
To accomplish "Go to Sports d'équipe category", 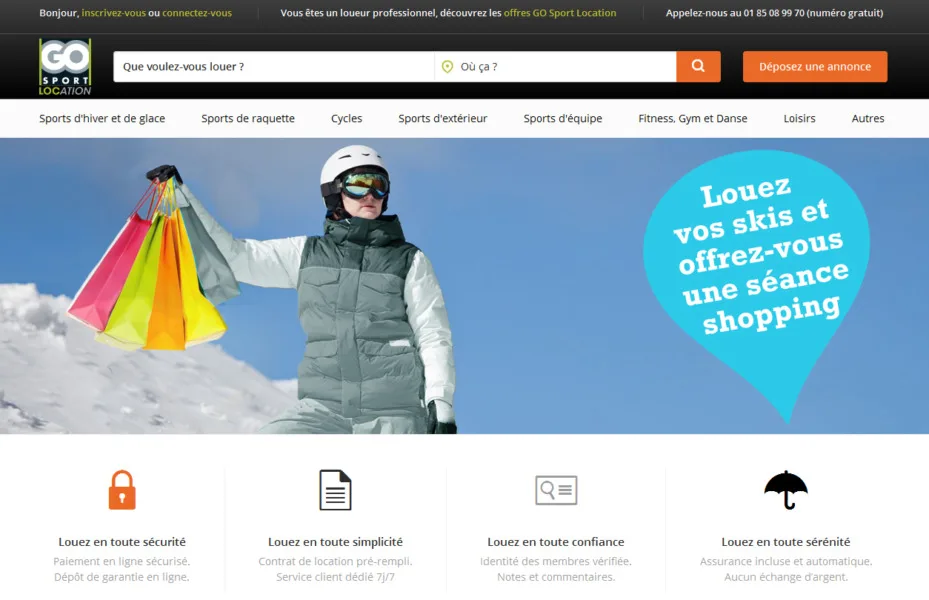I will 563,118.
